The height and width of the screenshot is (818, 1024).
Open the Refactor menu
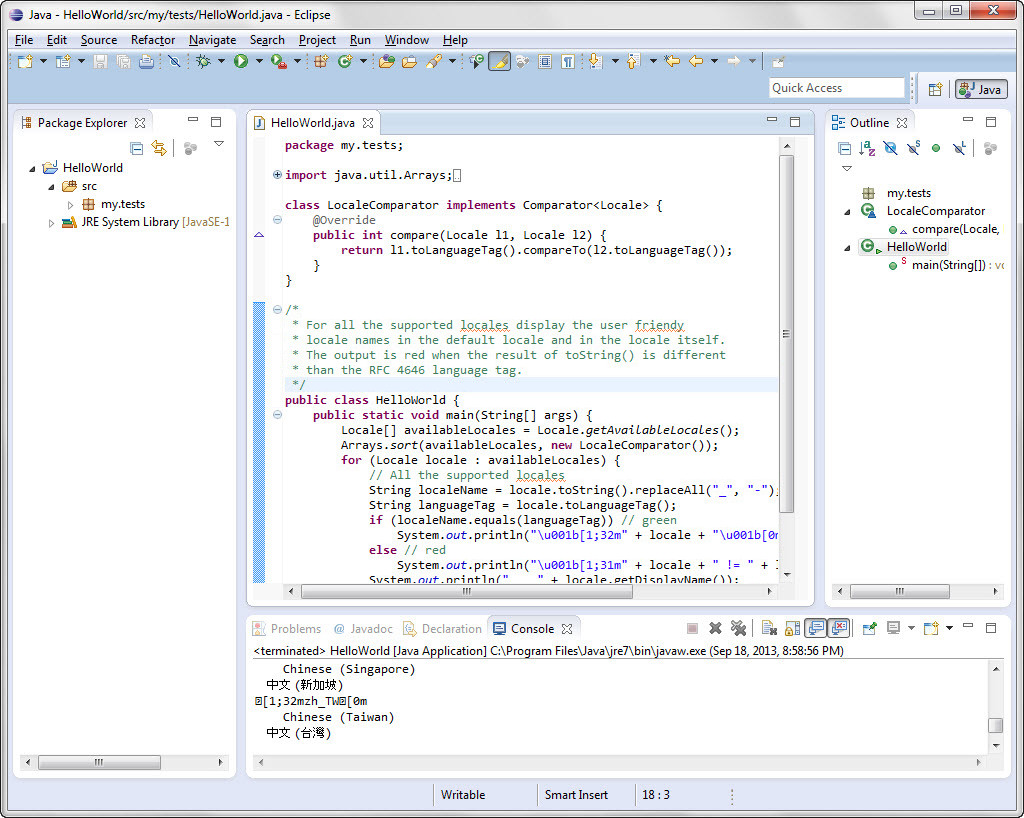click(x=153, y=40)
